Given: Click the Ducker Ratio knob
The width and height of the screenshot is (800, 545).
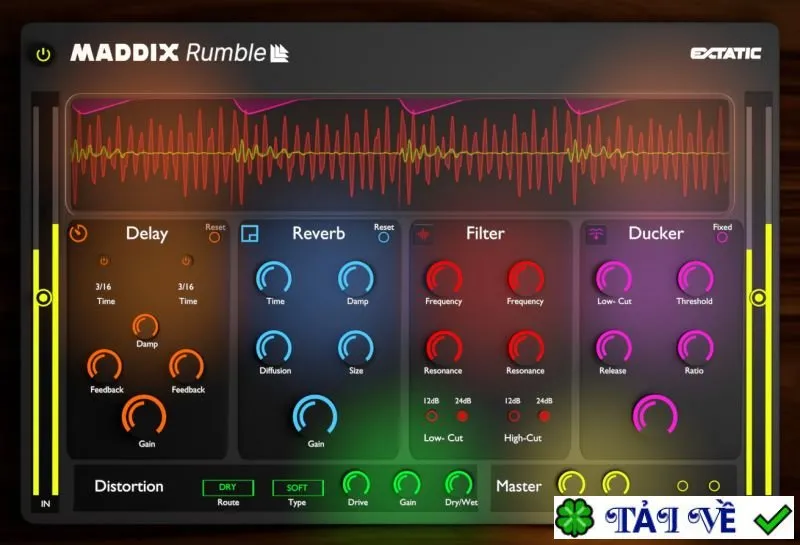Looking at the screenshot, I should tap(695, 348).
